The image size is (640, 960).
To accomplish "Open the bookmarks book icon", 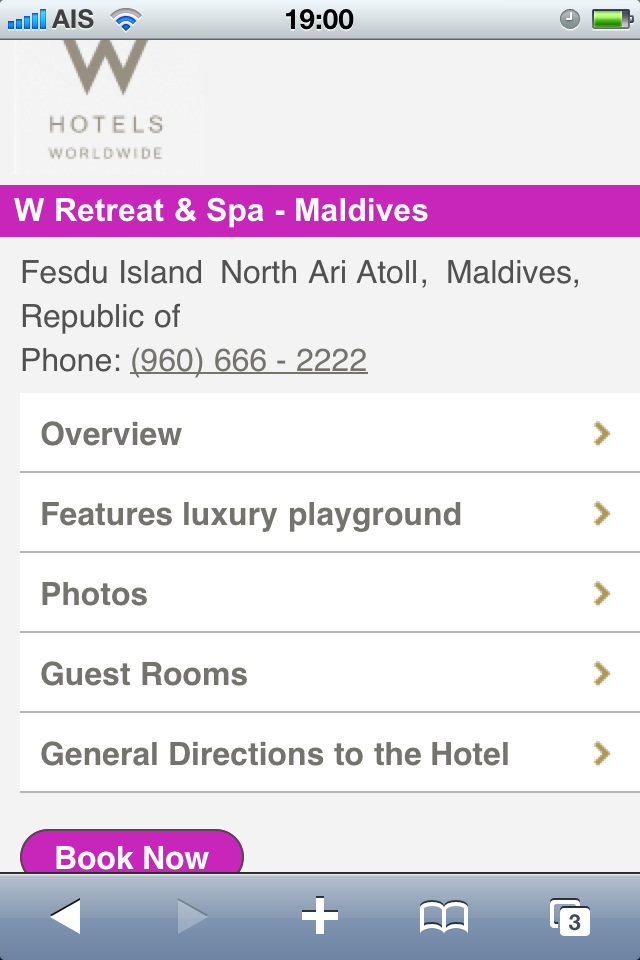I will (x=444, y=916).
